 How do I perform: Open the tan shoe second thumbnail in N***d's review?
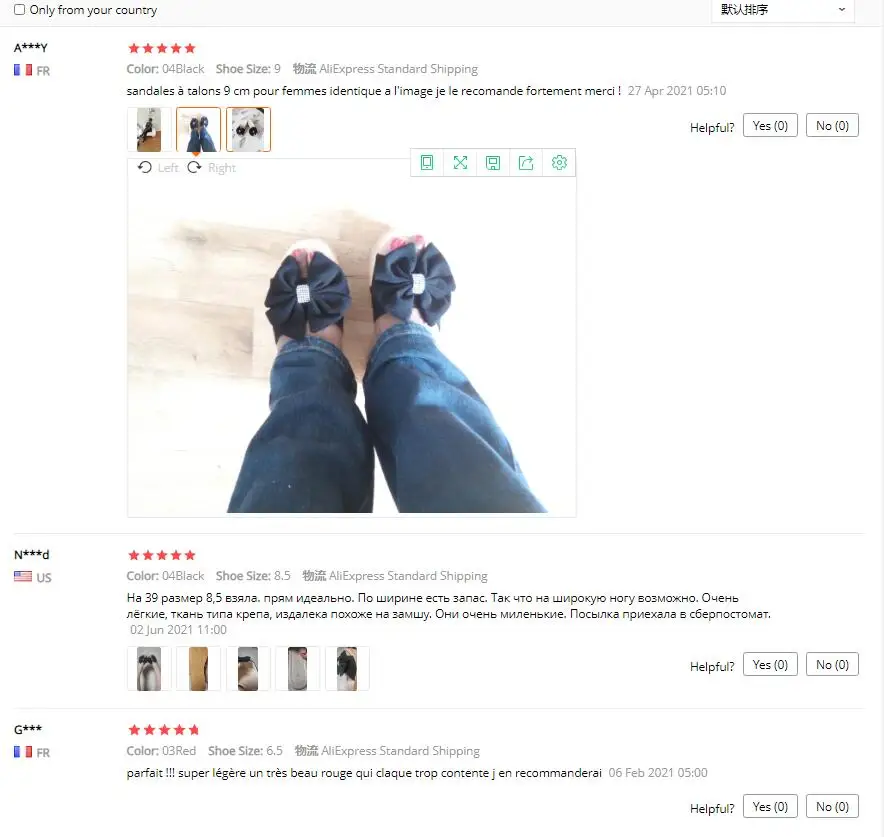198,668
